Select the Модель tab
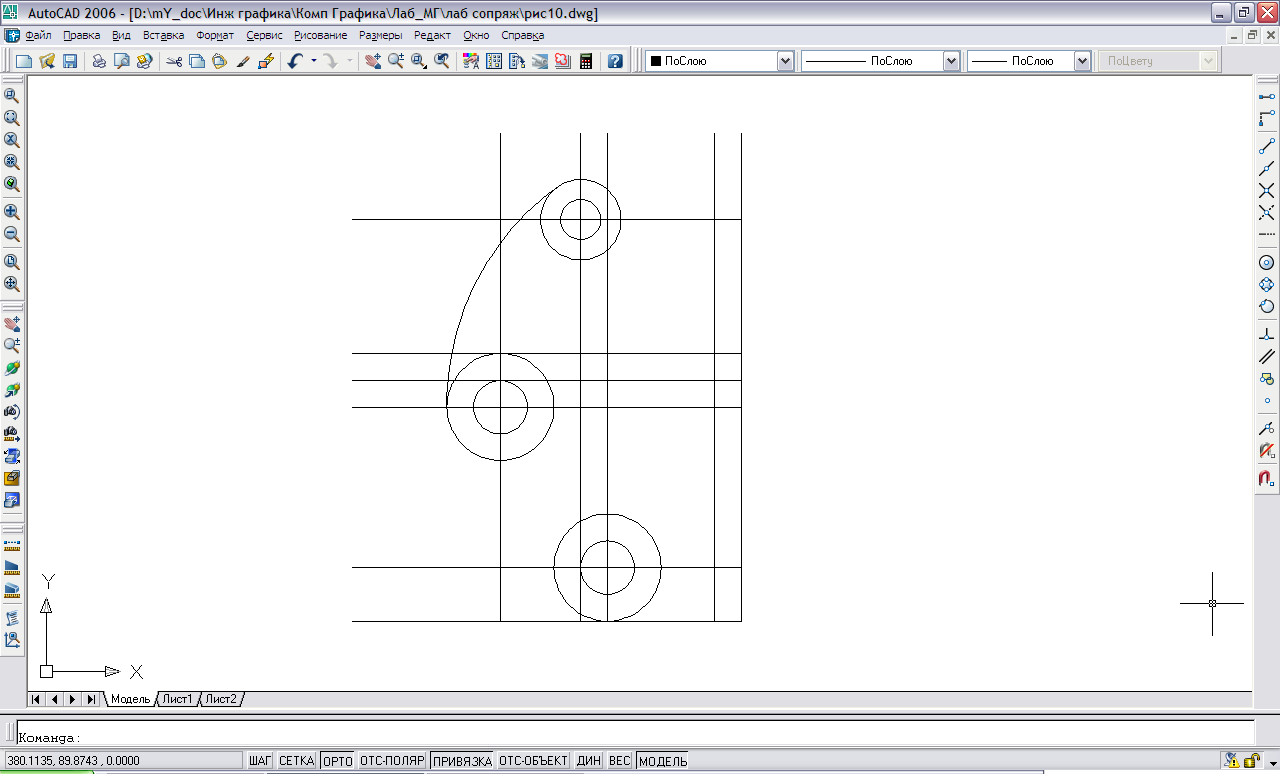 click(130, 699)
